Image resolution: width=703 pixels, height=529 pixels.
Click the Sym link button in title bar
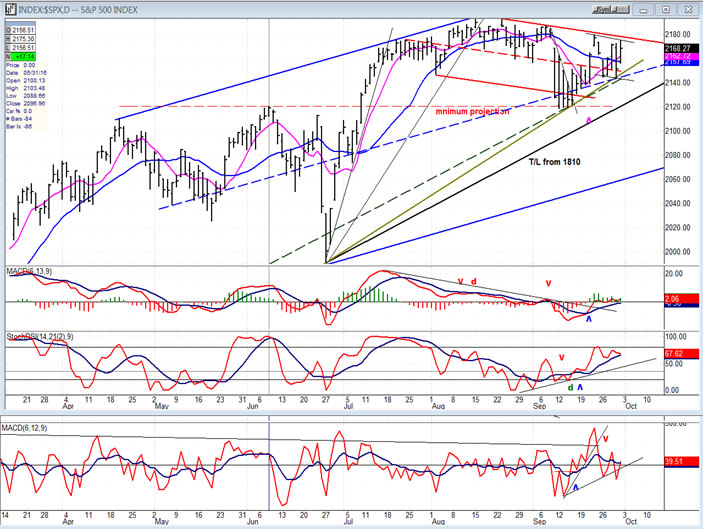[x=602, y=9]
